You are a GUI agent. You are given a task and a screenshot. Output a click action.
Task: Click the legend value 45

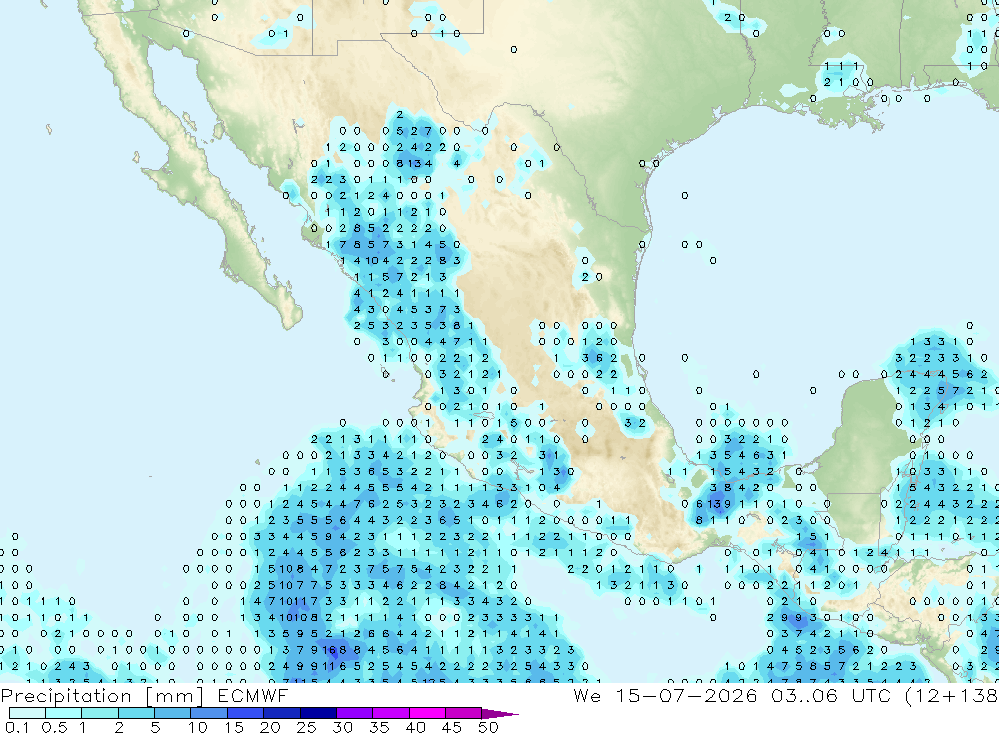(x=452, y=727)
